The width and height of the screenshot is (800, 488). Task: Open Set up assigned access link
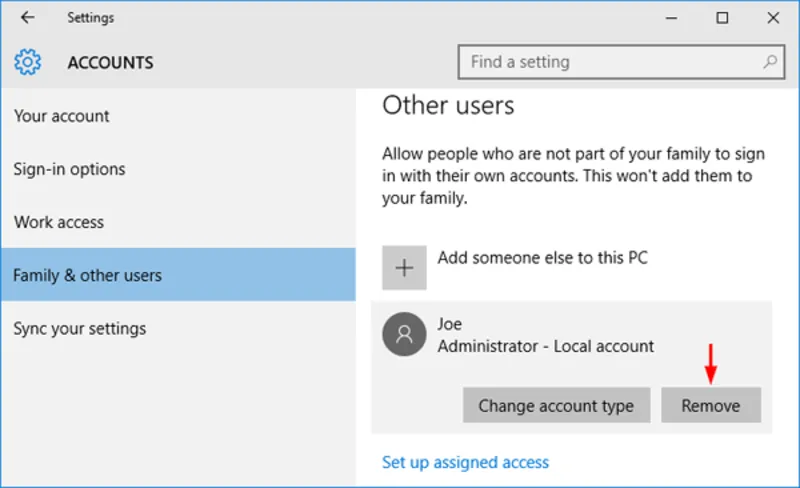click(x=465, y=462)
